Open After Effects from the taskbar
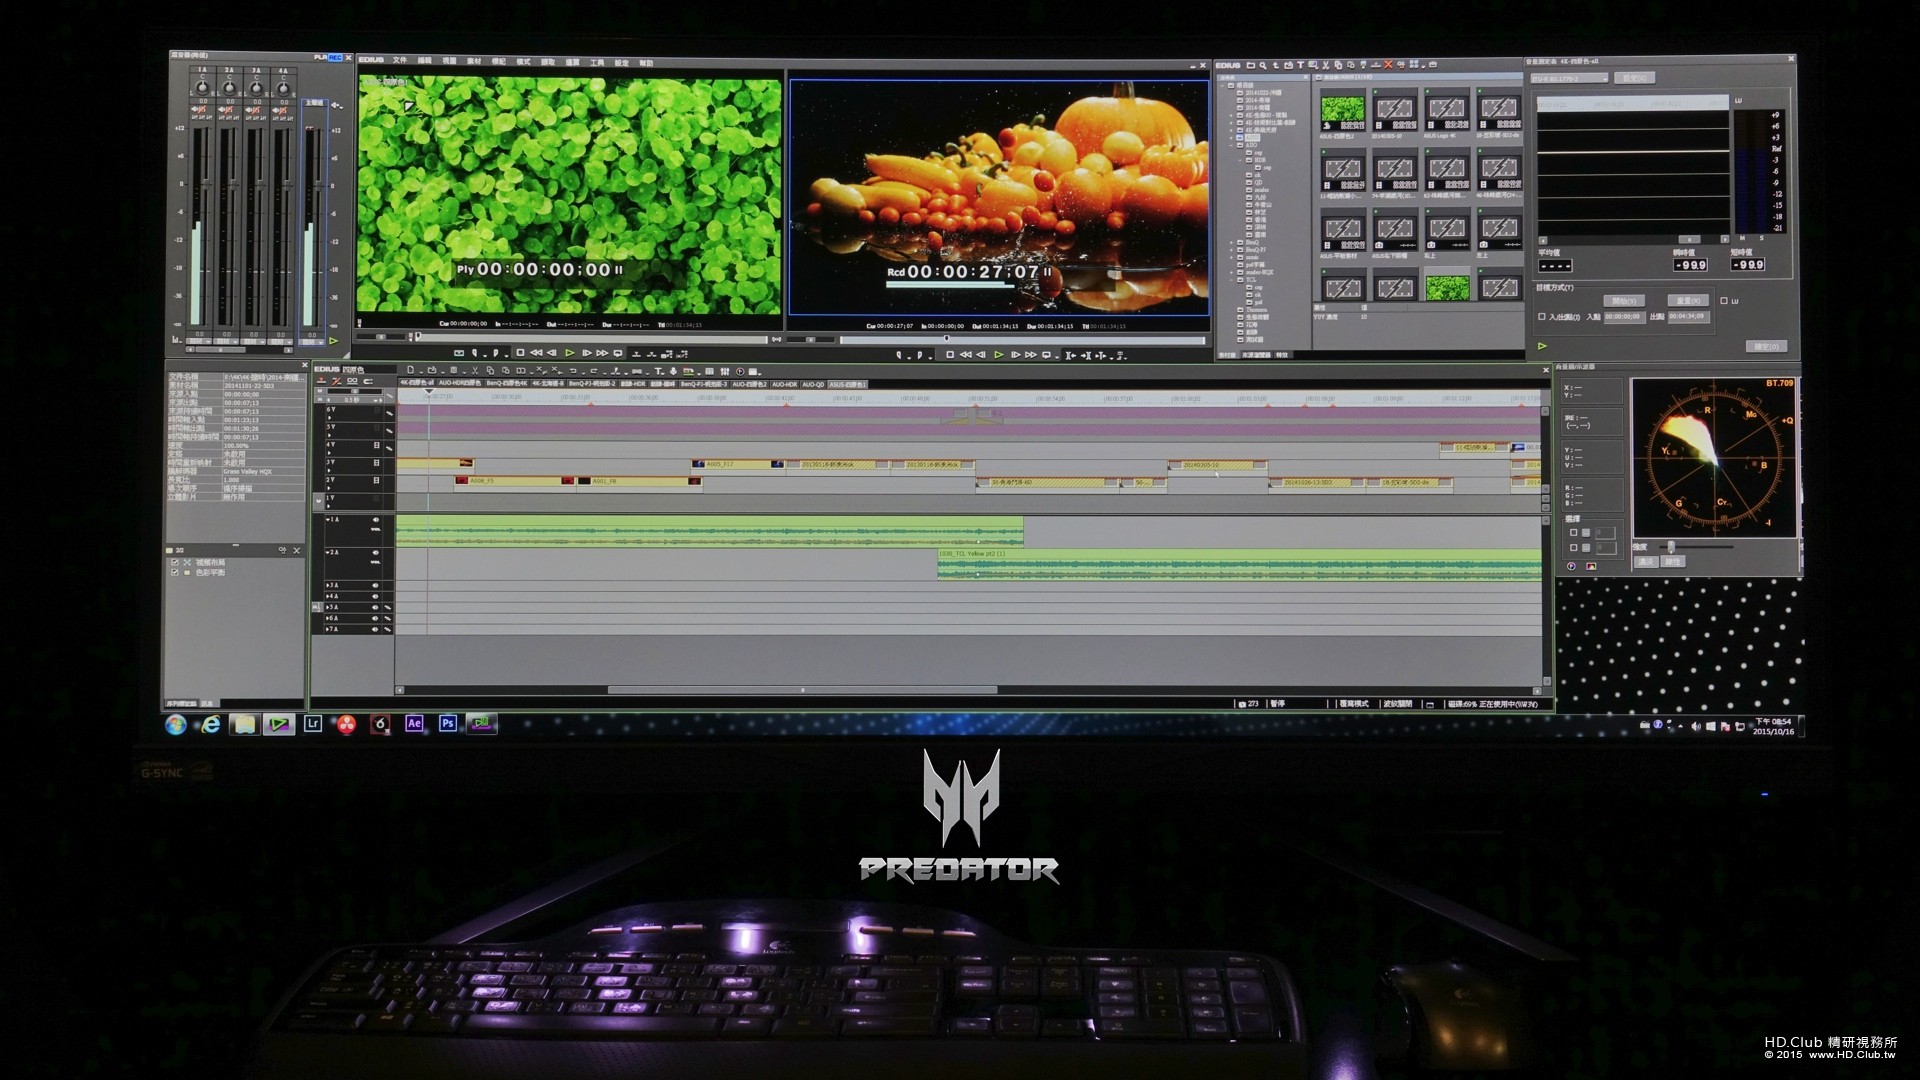This screenshot has height=1080, width=1920. coord(414,723)
